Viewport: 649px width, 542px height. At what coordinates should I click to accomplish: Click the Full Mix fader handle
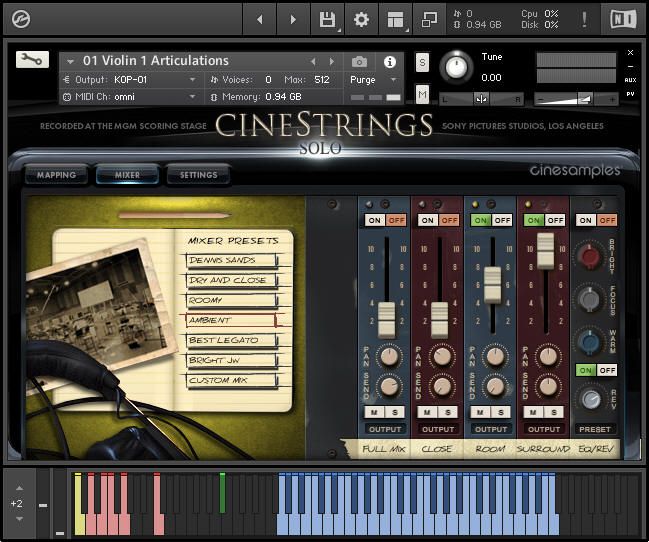point(387,318)
